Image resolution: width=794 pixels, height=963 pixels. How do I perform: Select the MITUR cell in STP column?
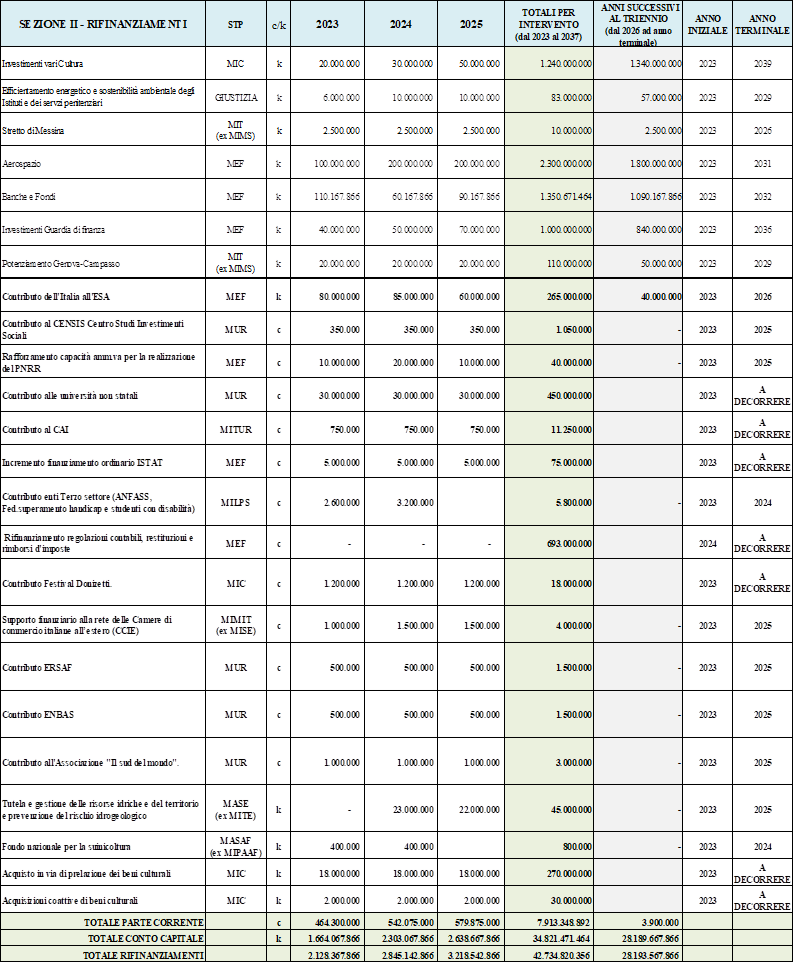point(235,429)
